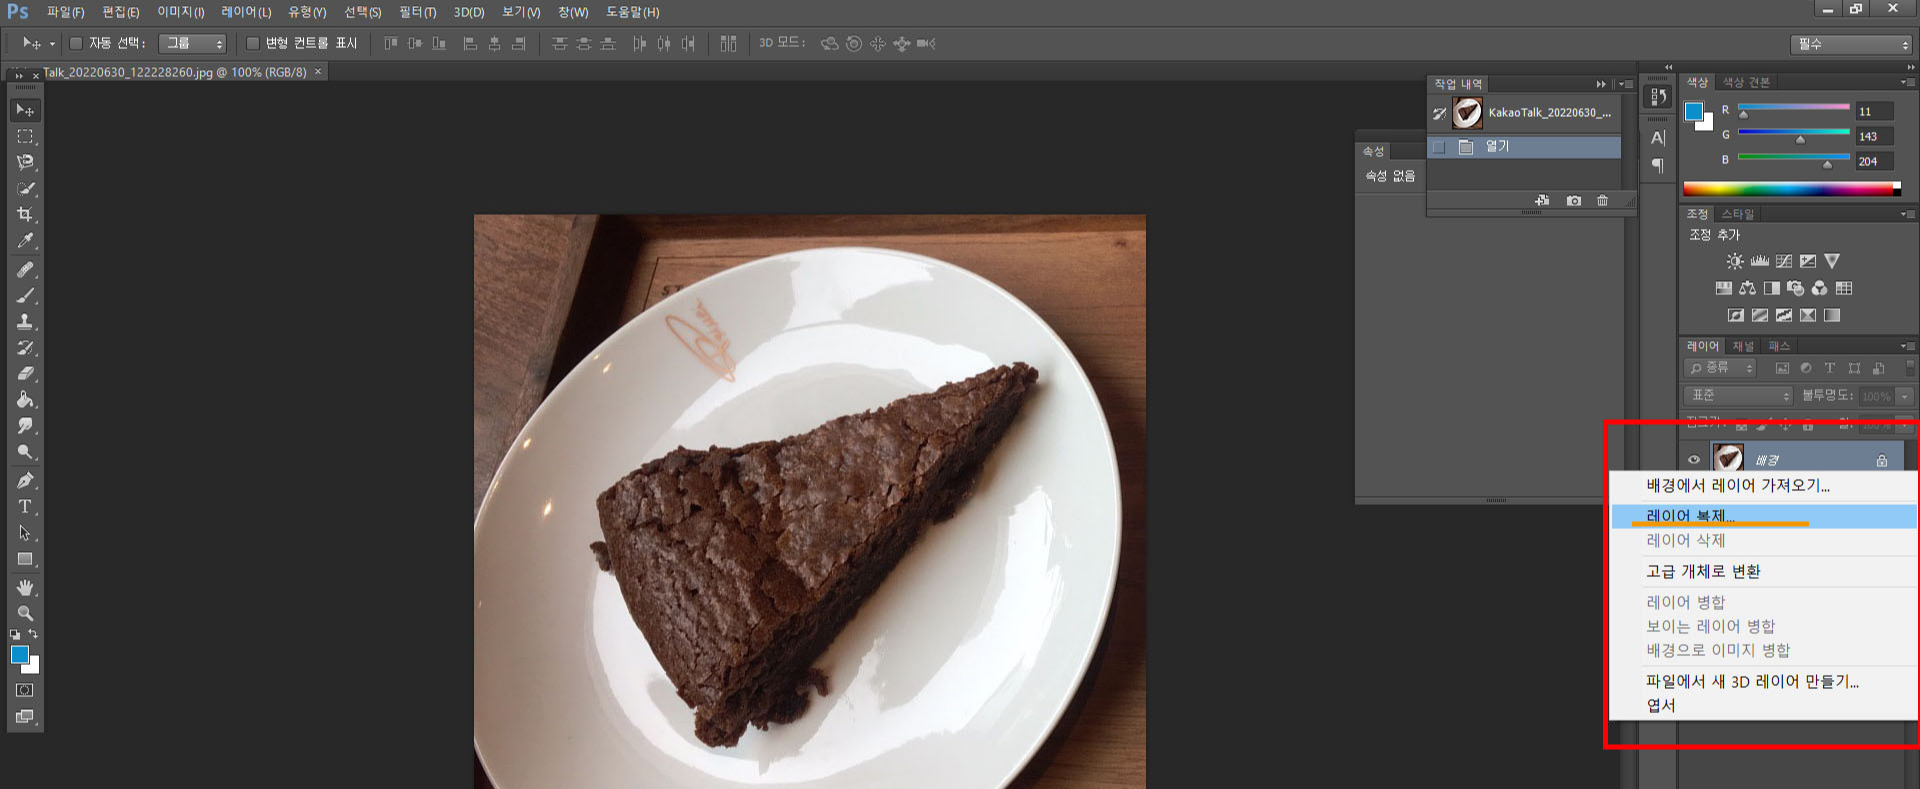The width and height of the screenshot is (1920, 789).
Task: Collapse the History panel with double arrows
Action: [x=1601, y=84]
